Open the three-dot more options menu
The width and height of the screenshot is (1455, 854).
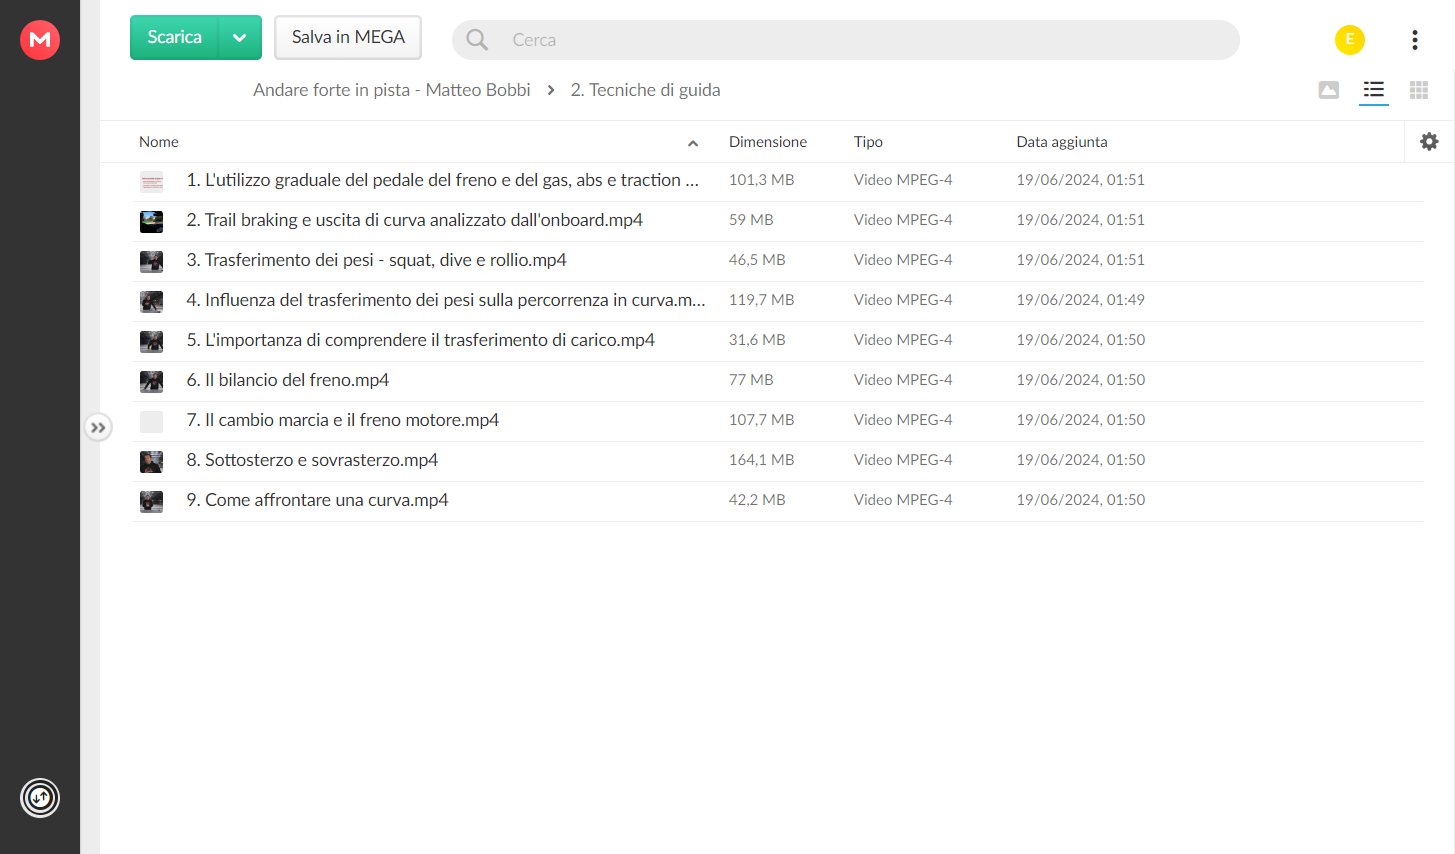pyautogui.click(x=1414, y=39)
